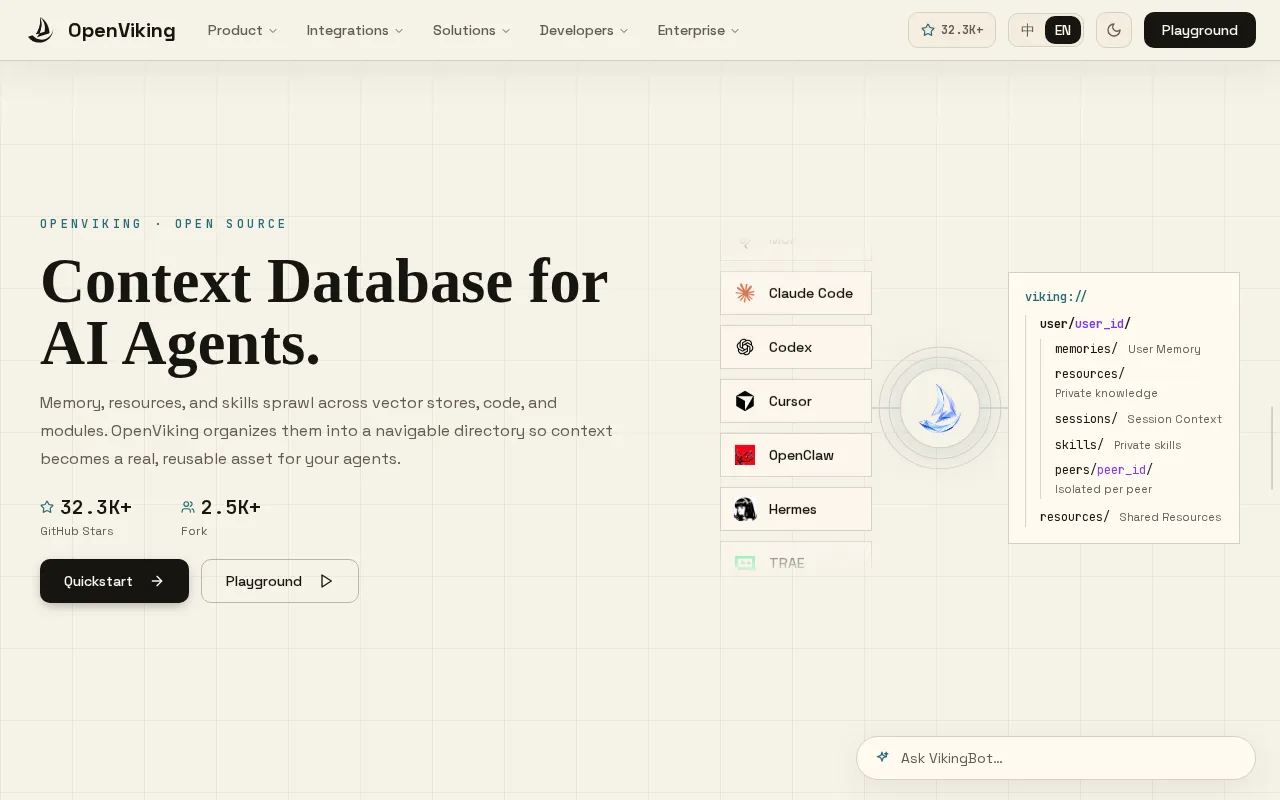Click the memories/ User Memory row

point(1128,349)
